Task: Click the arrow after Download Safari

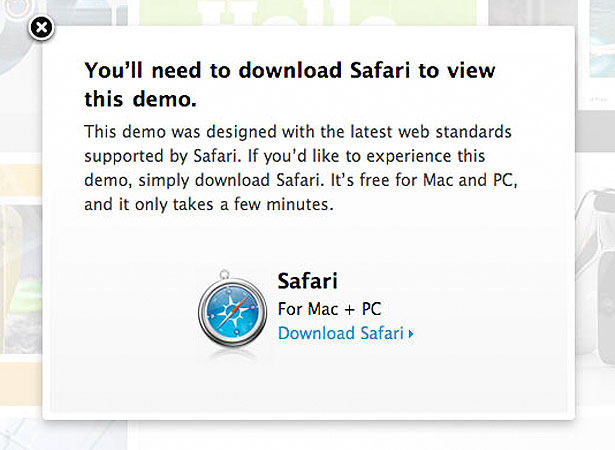Action: tap(411, 334)
